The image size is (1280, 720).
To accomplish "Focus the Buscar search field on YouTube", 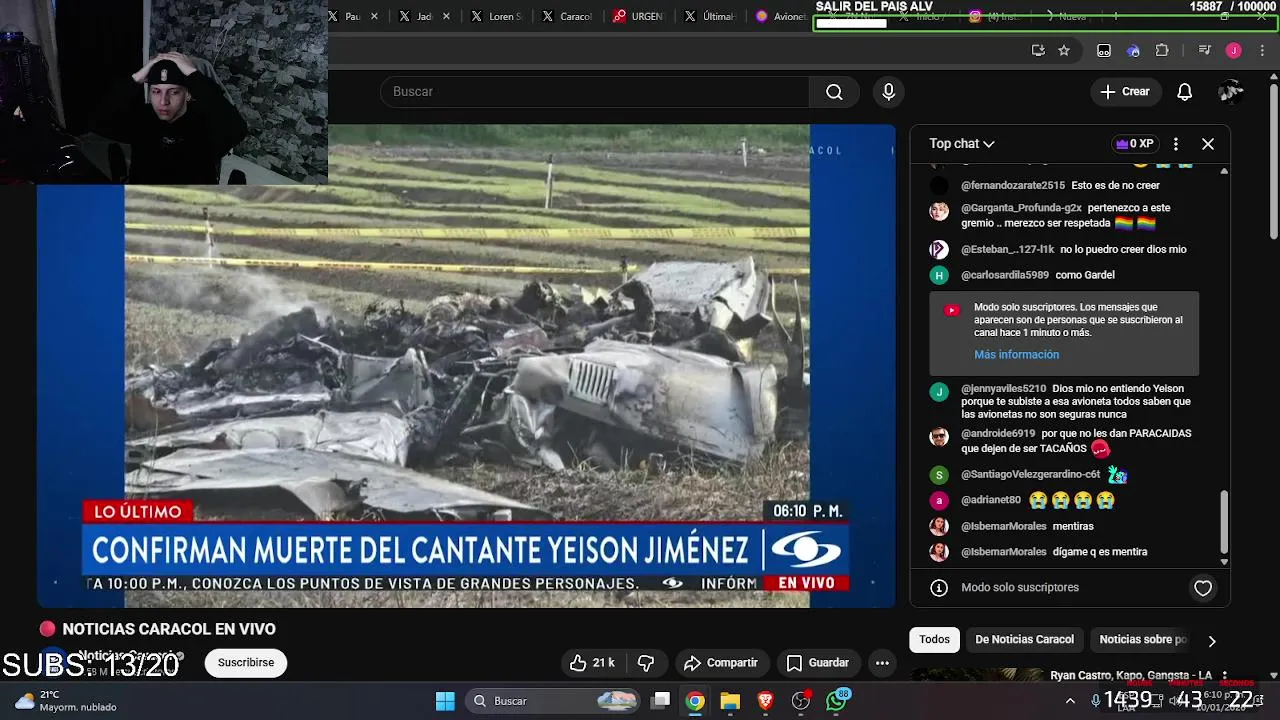I will pyautogui.click(x=595, y=92).
